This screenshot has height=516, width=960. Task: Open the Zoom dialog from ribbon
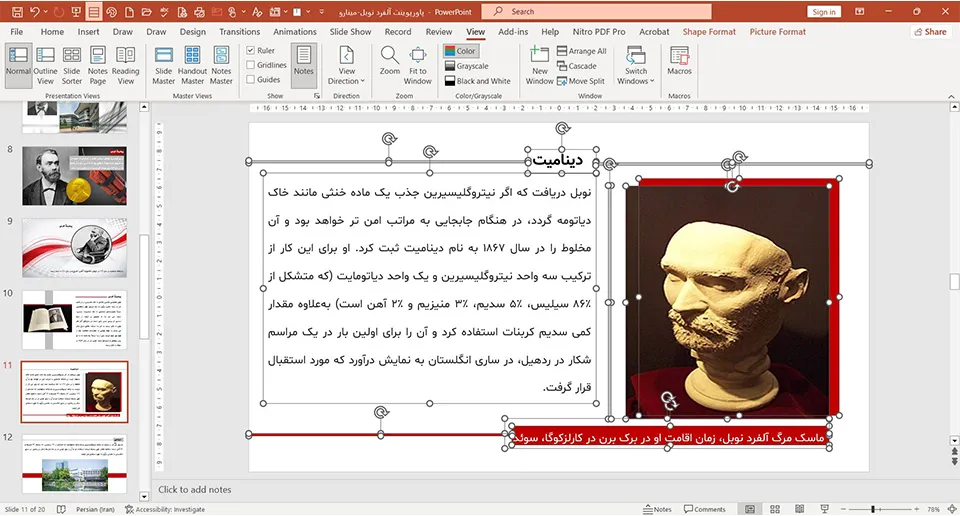[389, 61]
